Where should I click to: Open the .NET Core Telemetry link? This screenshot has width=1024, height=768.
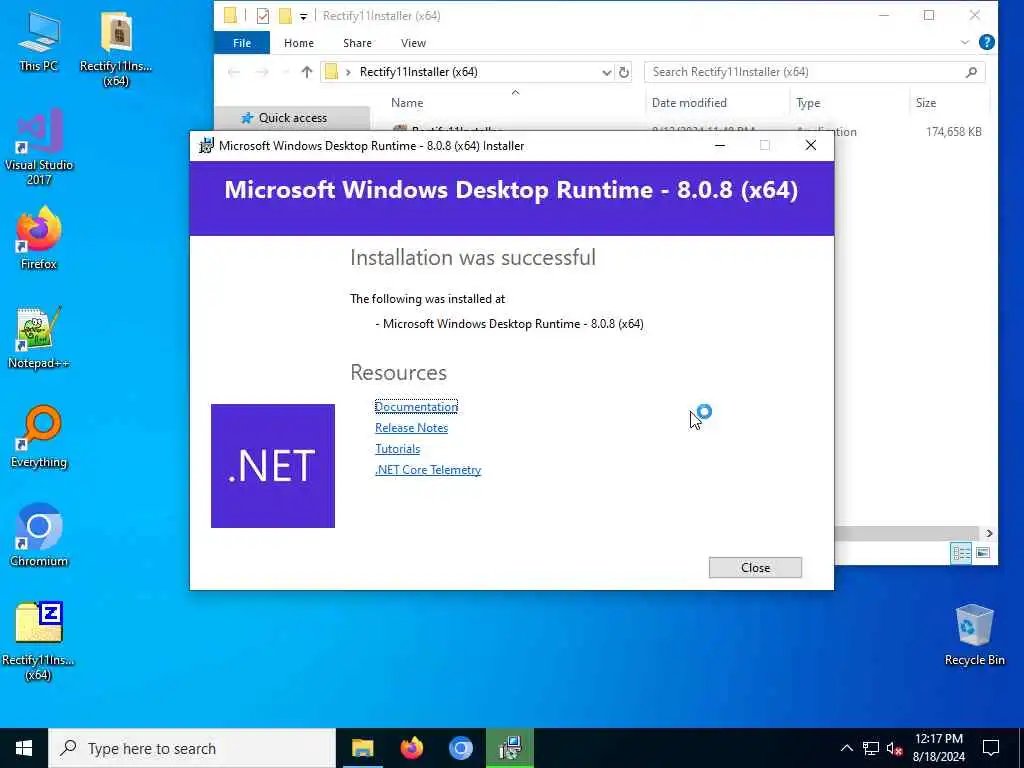click(x=428, y=470)
